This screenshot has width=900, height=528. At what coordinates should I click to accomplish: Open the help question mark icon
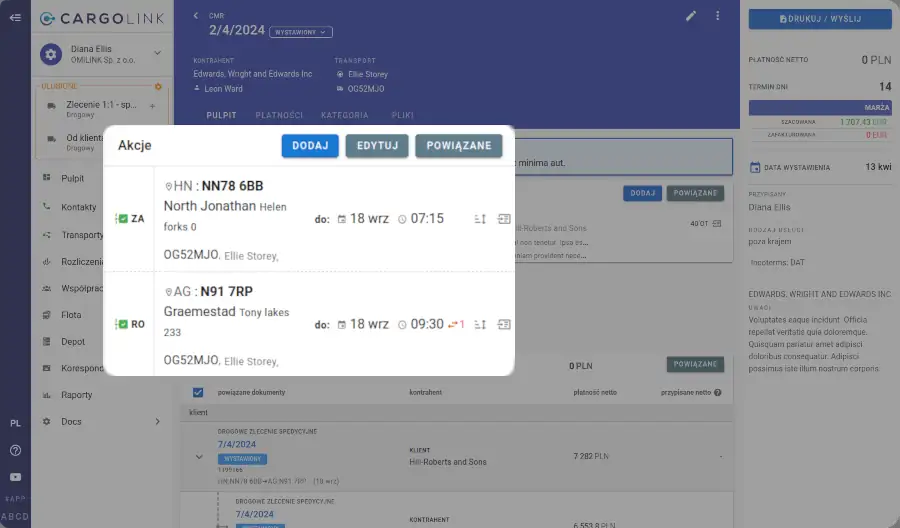tap(15, 450)
